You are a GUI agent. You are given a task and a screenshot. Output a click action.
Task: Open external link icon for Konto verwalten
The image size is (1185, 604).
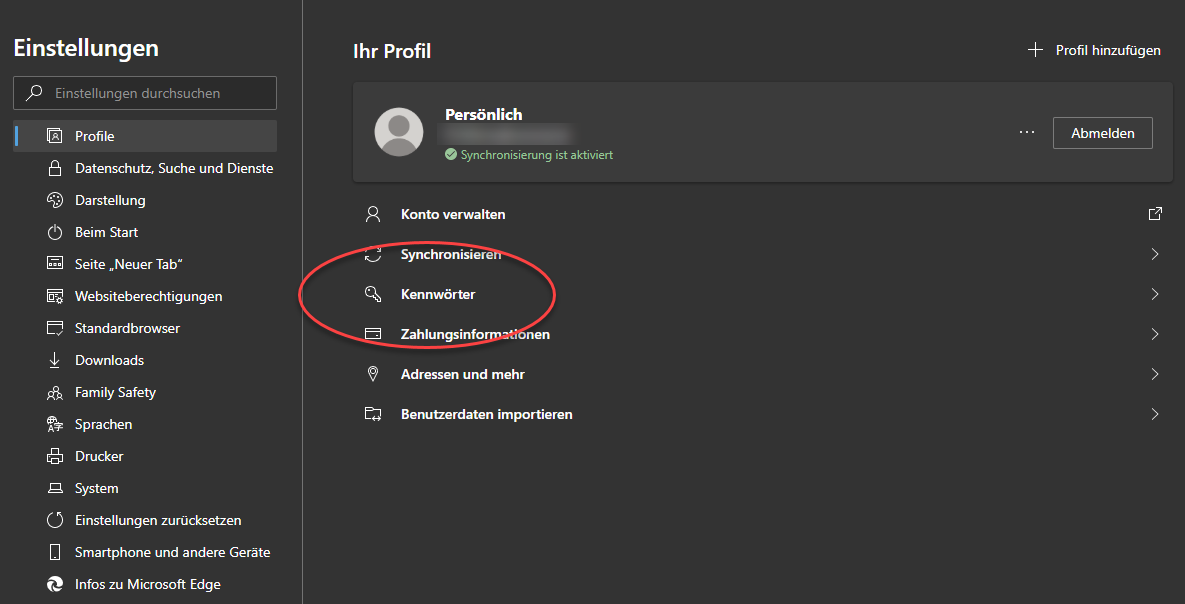[x=1155, y=214]
